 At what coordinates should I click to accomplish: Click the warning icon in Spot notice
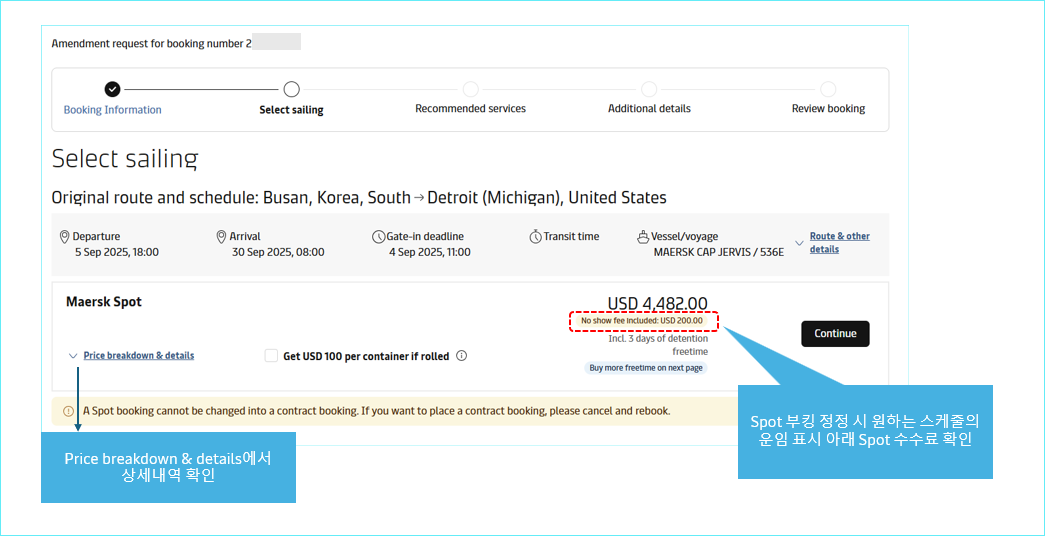68,411
